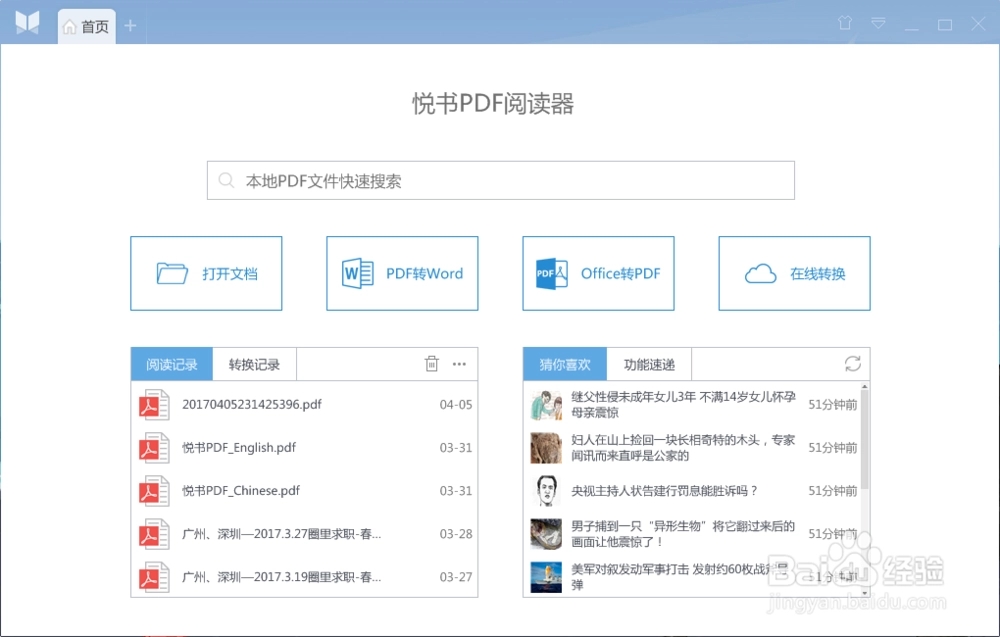Open news 继父性侵未成年女儿3年 headline
Viewport: 1000px width, 637px height.
tap(683, 404)
